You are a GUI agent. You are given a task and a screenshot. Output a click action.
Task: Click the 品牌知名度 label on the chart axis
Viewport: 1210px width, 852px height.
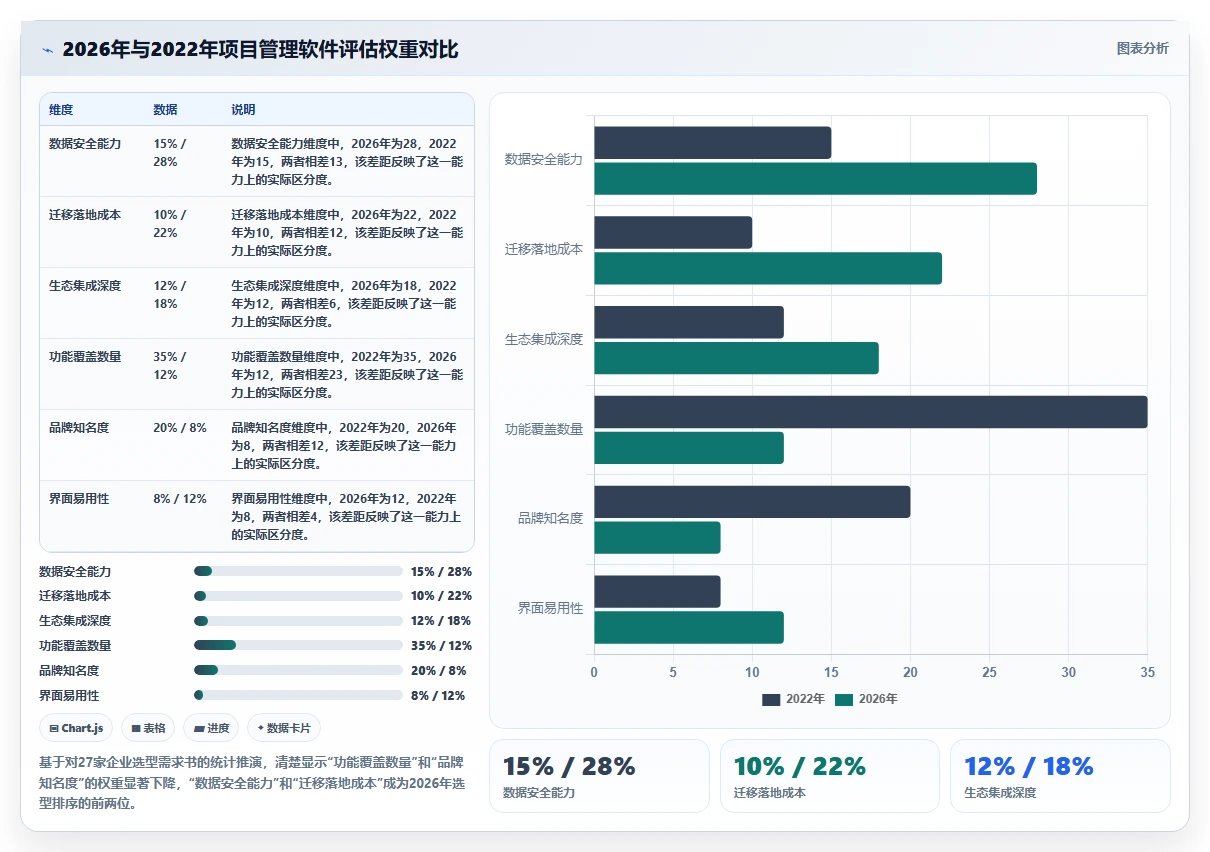(x=551, y=518)
